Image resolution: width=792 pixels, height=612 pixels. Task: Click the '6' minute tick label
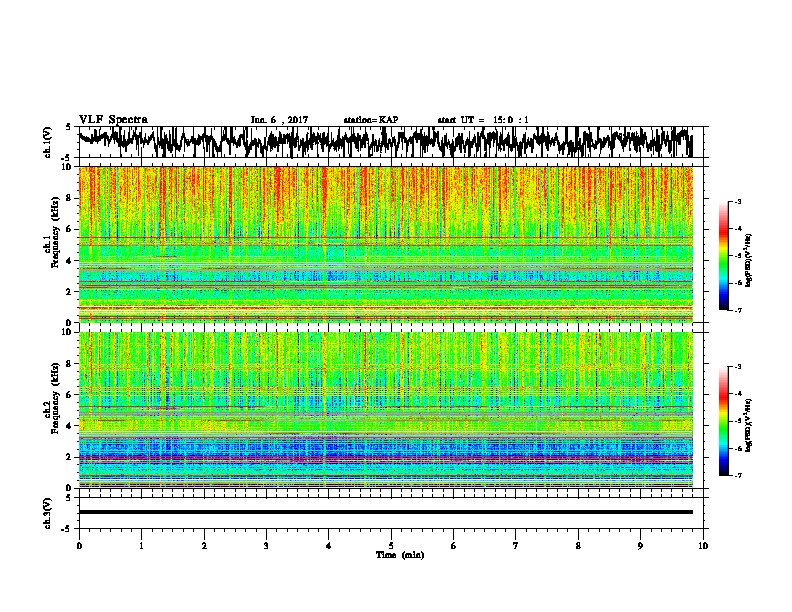coord(454,546)
